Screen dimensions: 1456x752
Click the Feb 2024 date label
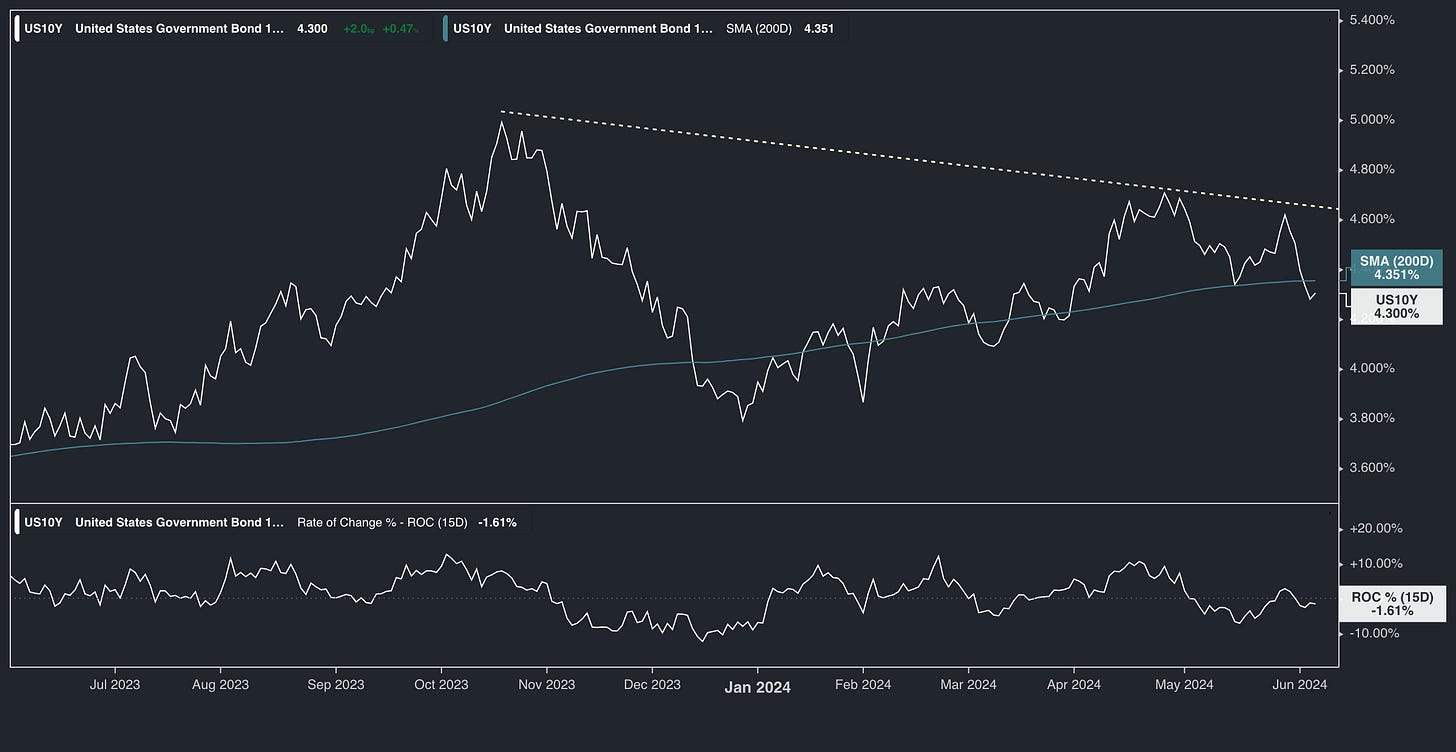[863, 685]
